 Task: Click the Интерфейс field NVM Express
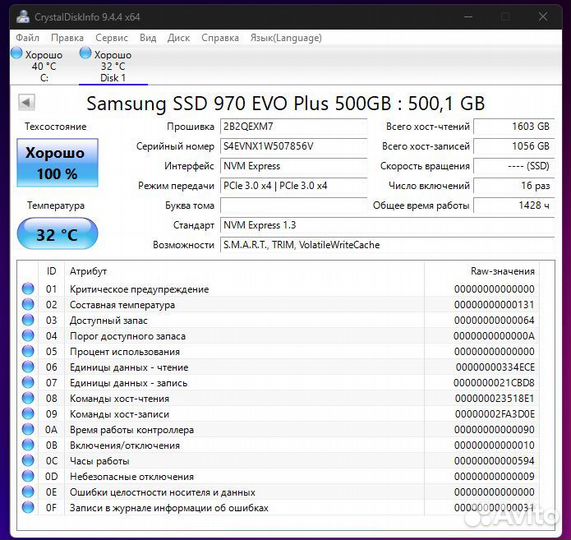(294, 166)
